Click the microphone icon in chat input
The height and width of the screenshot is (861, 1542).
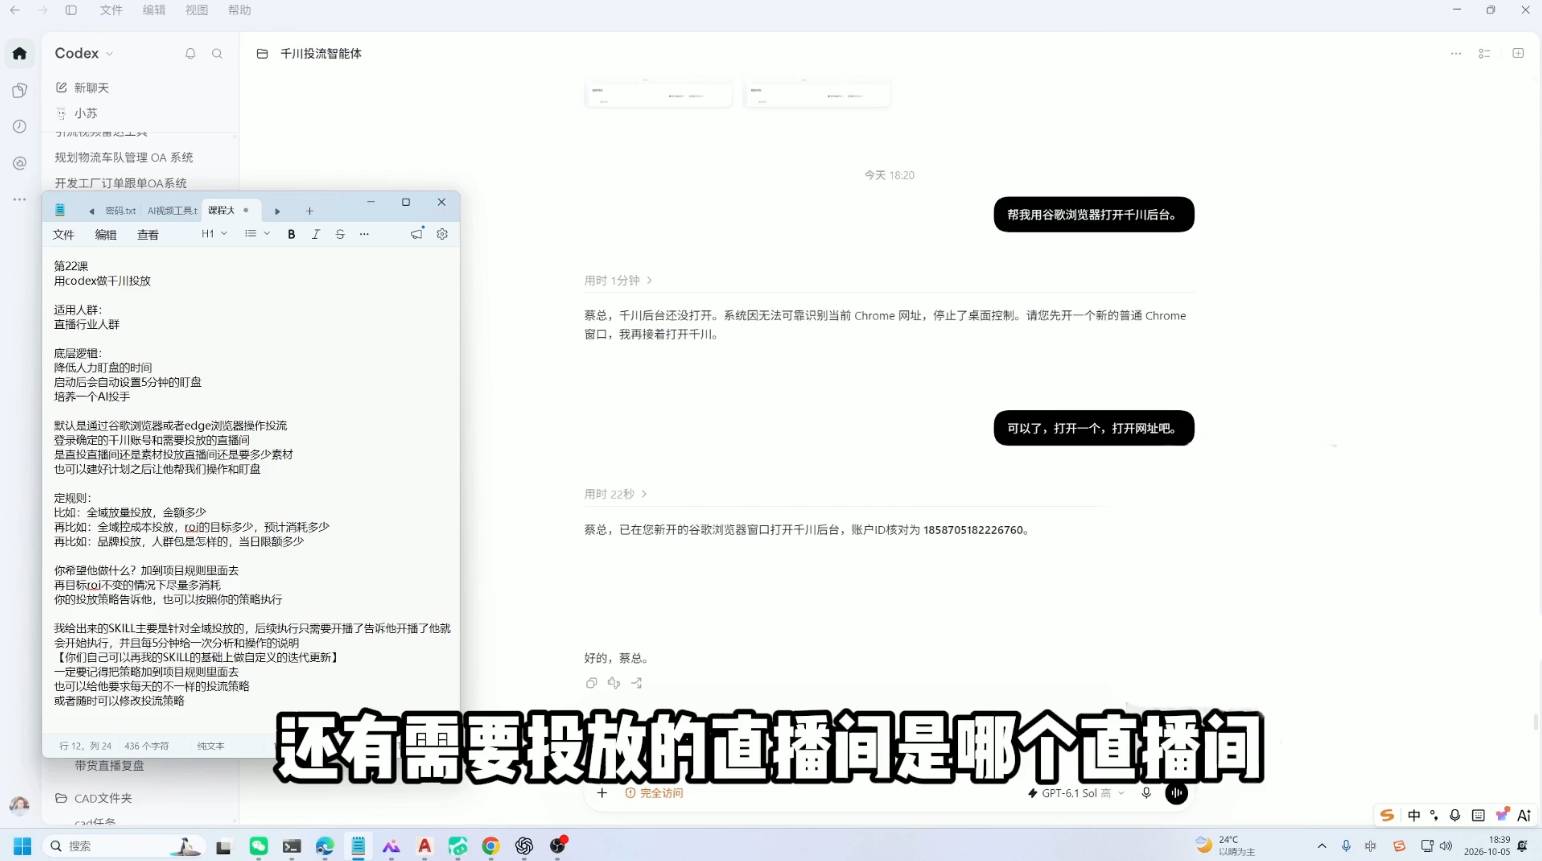point(1146,793)
